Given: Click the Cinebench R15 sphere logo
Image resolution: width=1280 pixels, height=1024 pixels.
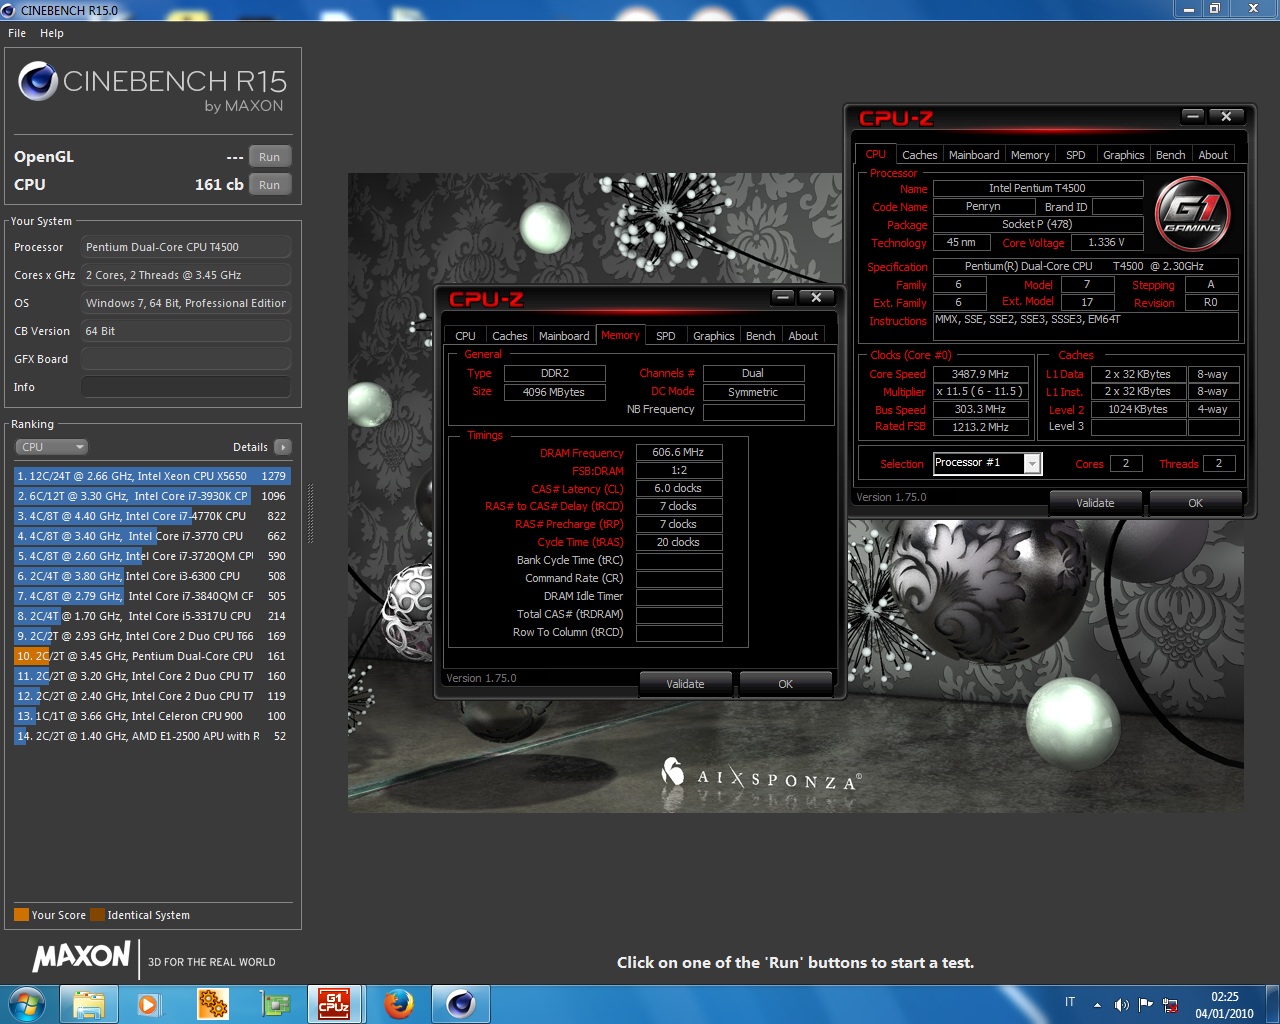Looking at the screenshot, I should [38, 82].
